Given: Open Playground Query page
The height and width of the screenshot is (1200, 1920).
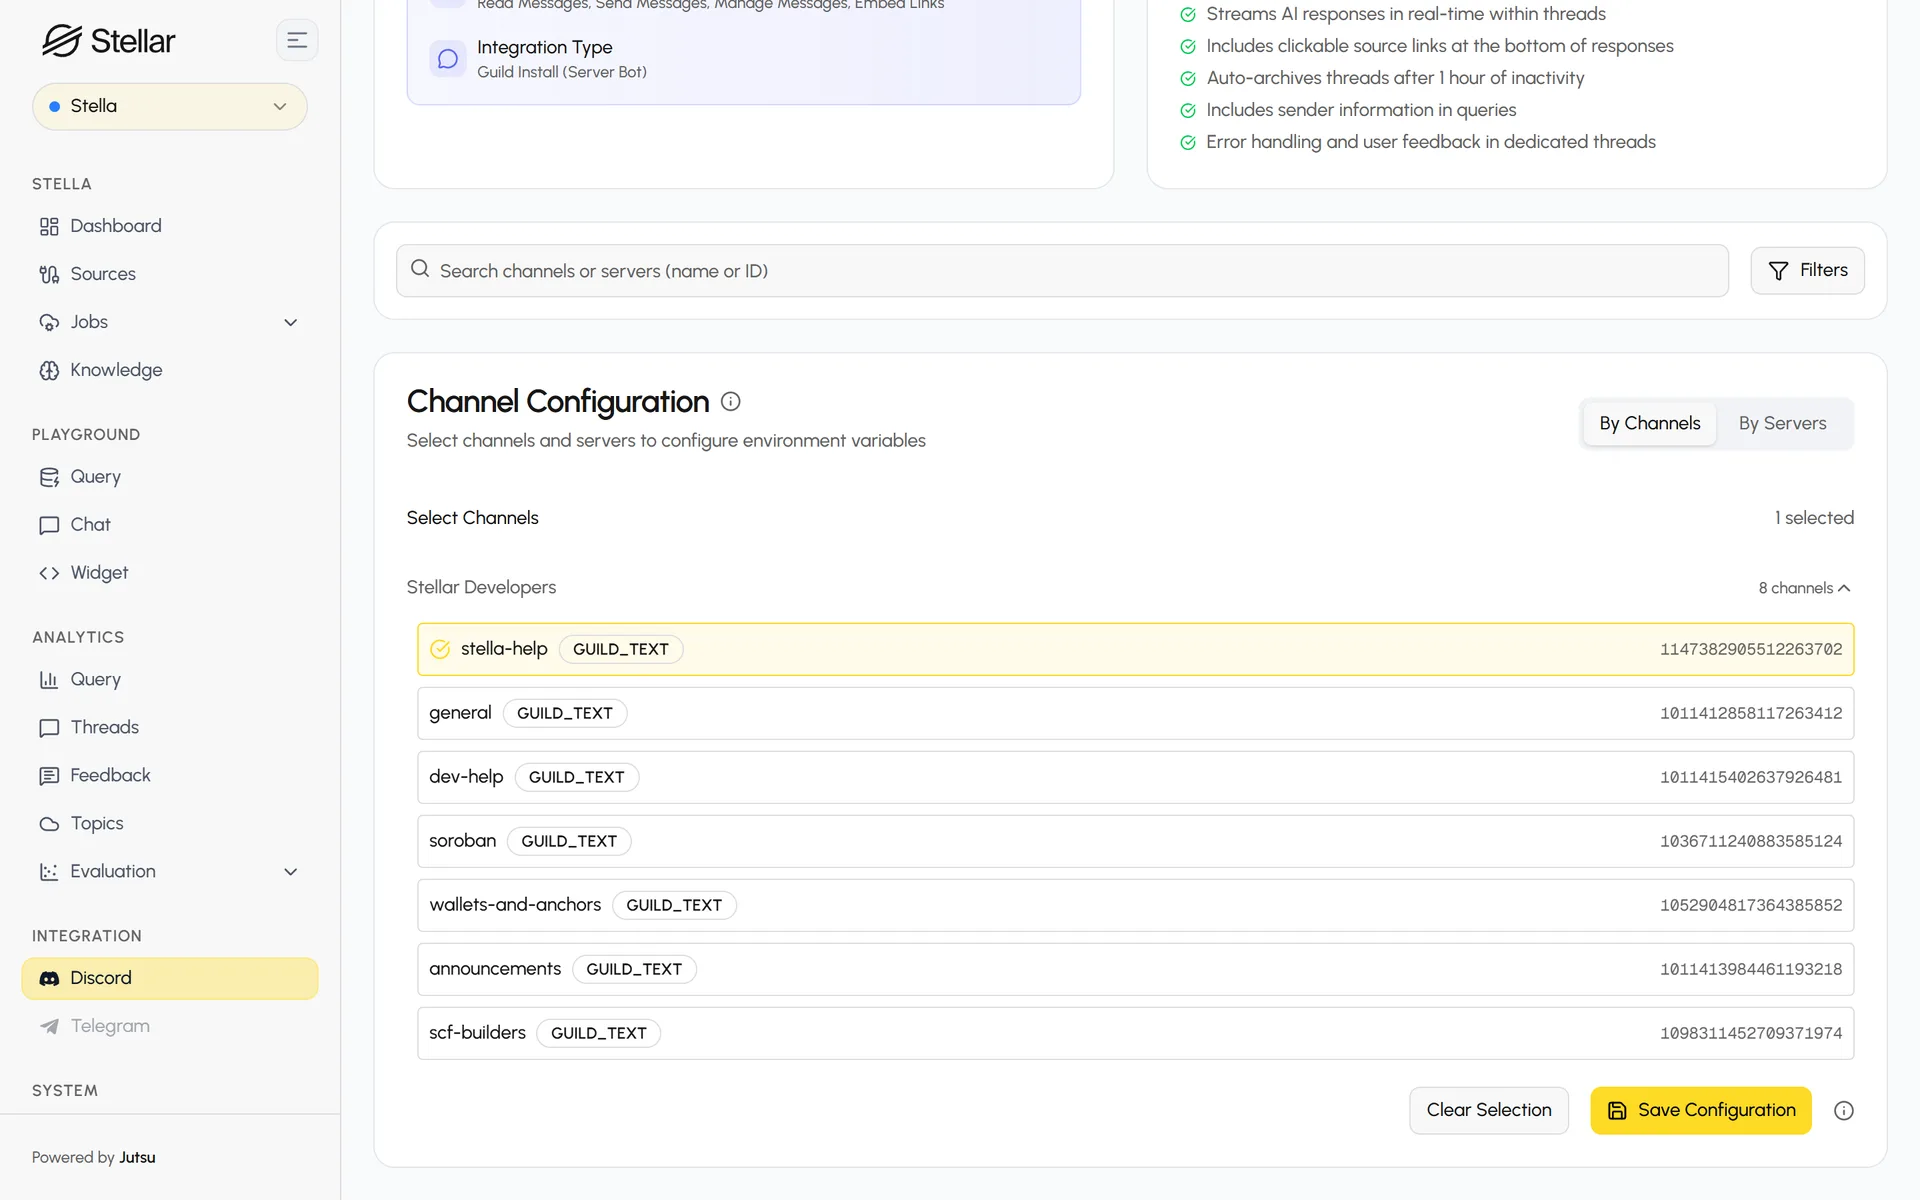Looking at the screenshot, I should tap(170, 477).
